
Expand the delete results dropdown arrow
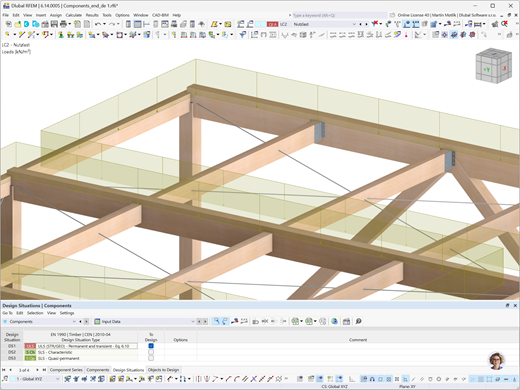pyautogui.click(x=381, y=24)
